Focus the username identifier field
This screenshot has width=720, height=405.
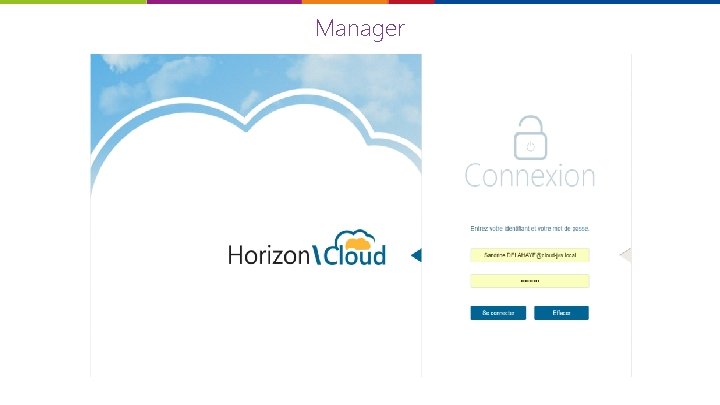tap(529, 255)
